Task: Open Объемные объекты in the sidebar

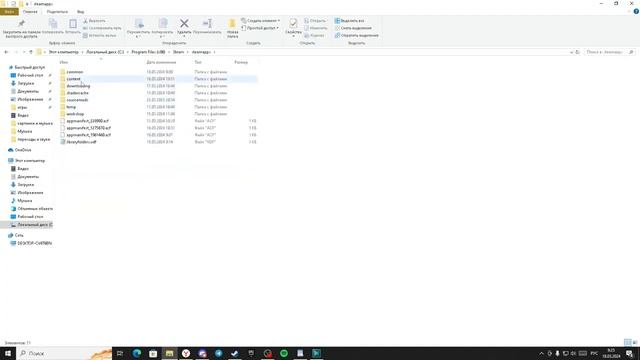Action: 35,209
